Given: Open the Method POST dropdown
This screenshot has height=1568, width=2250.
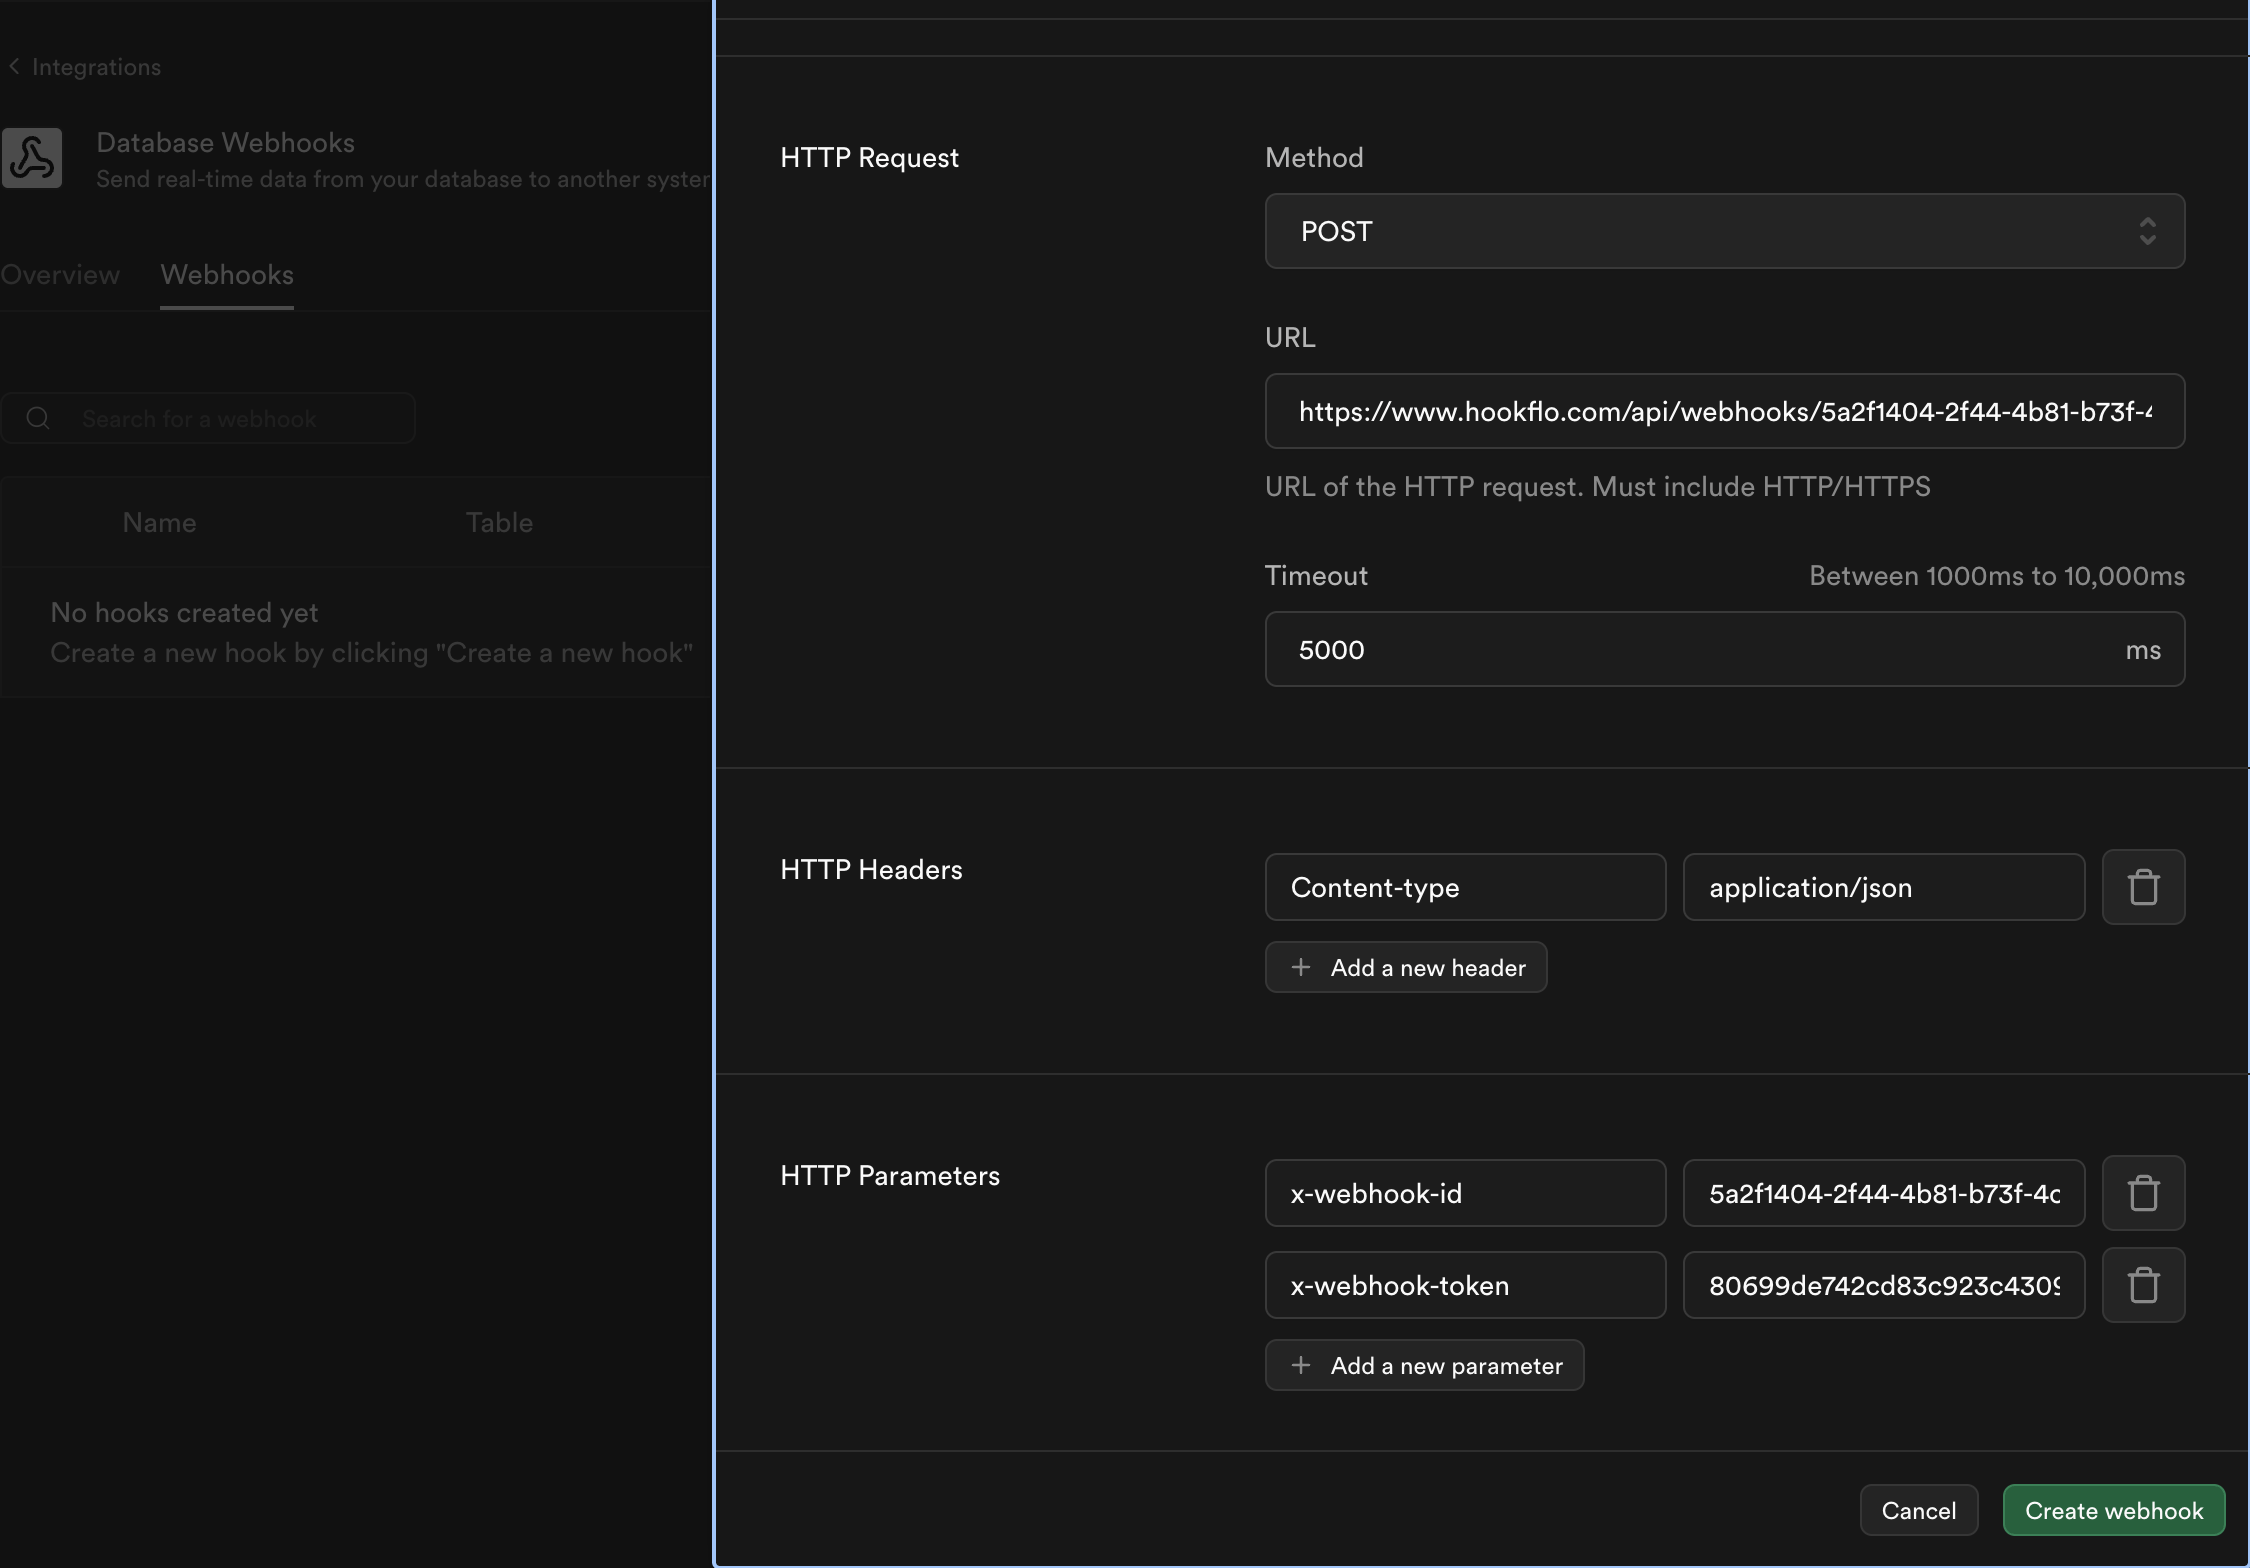Looking at the screenshot, I should (x=1700, y=231).
